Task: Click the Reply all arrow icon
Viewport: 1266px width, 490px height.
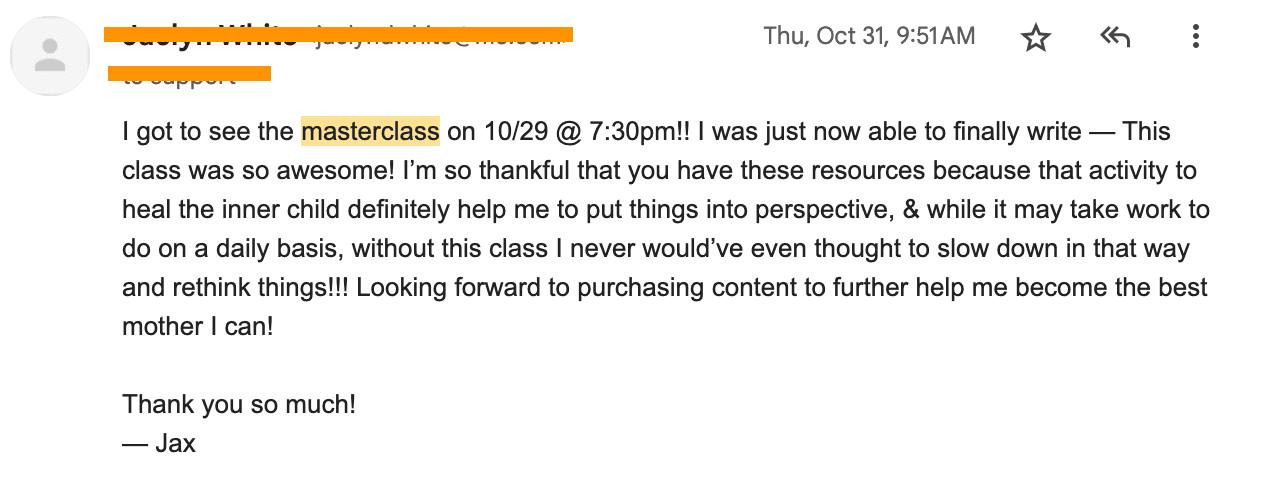Action: 1115,38
